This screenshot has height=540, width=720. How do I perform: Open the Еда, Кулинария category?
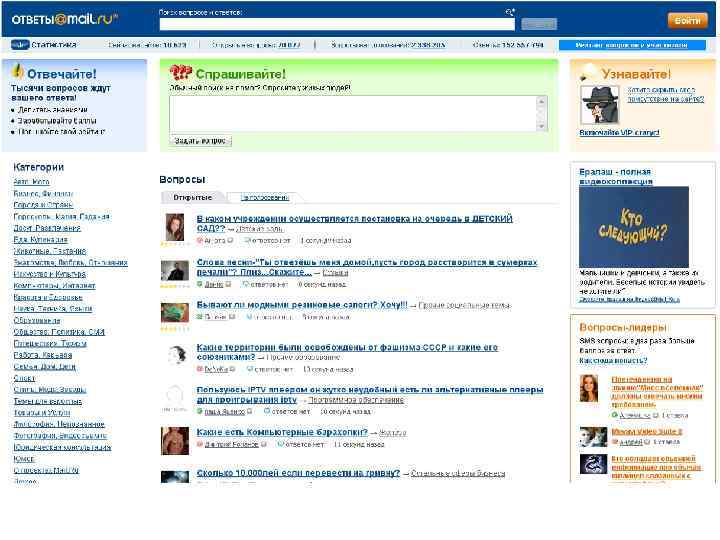click(40, 239)
